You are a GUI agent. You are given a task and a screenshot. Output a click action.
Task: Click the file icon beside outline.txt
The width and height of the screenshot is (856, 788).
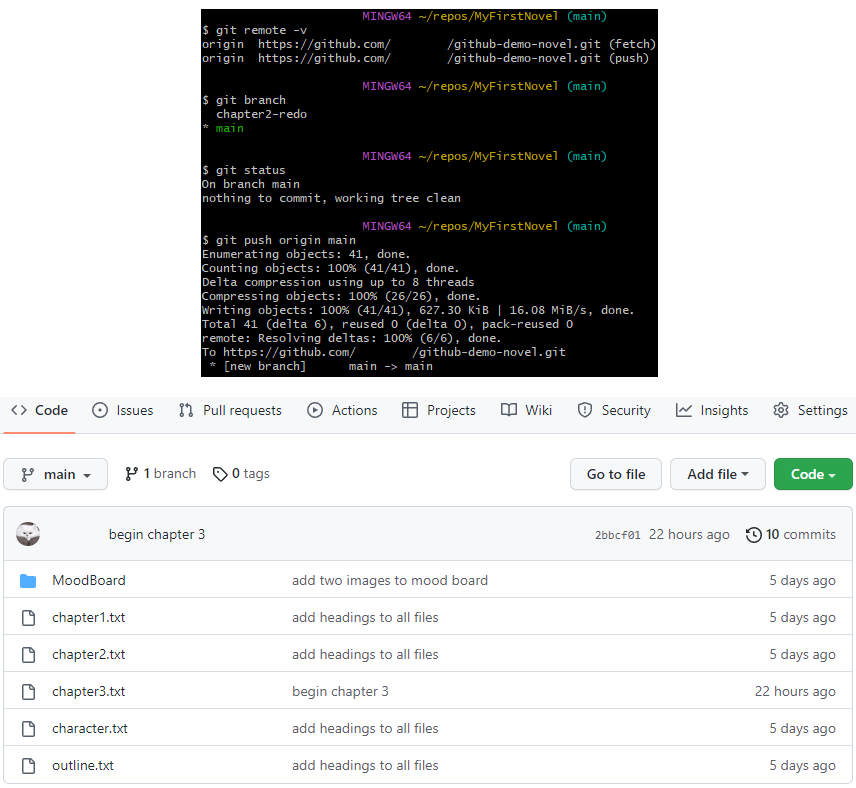tap(28, 766)
